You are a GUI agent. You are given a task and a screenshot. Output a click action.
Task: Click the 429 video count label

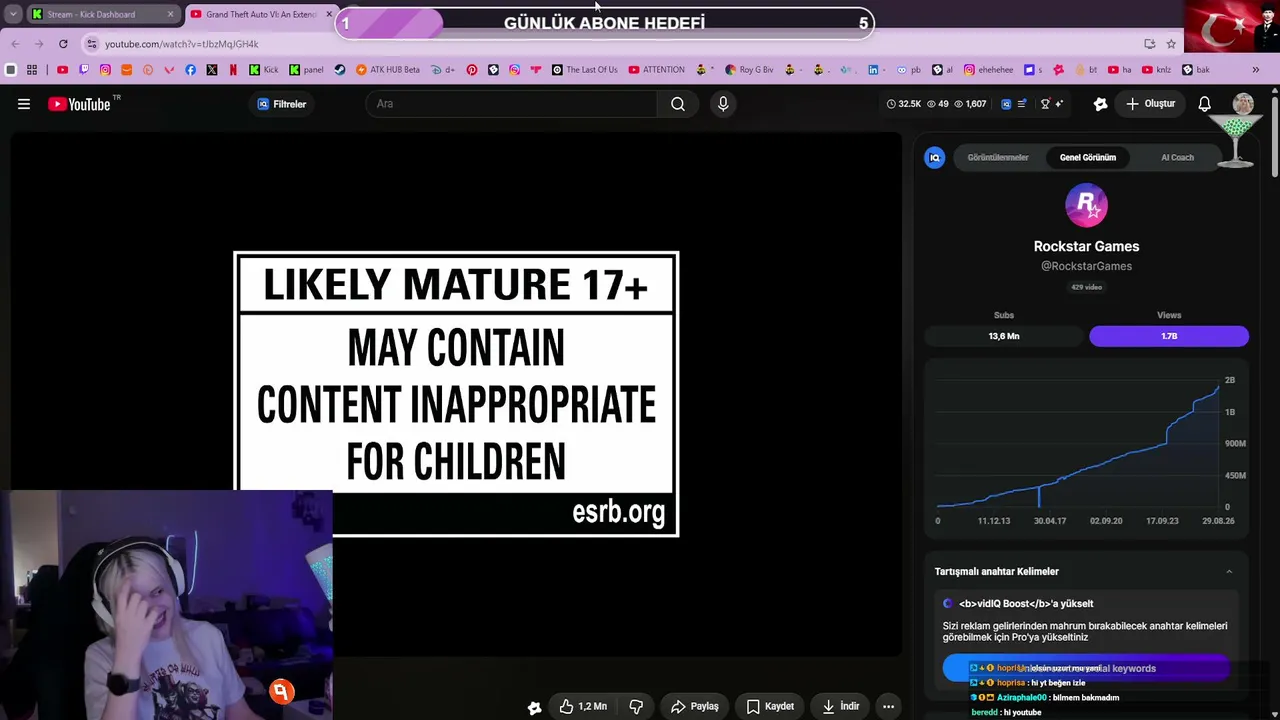click(x=1086, y=287)
